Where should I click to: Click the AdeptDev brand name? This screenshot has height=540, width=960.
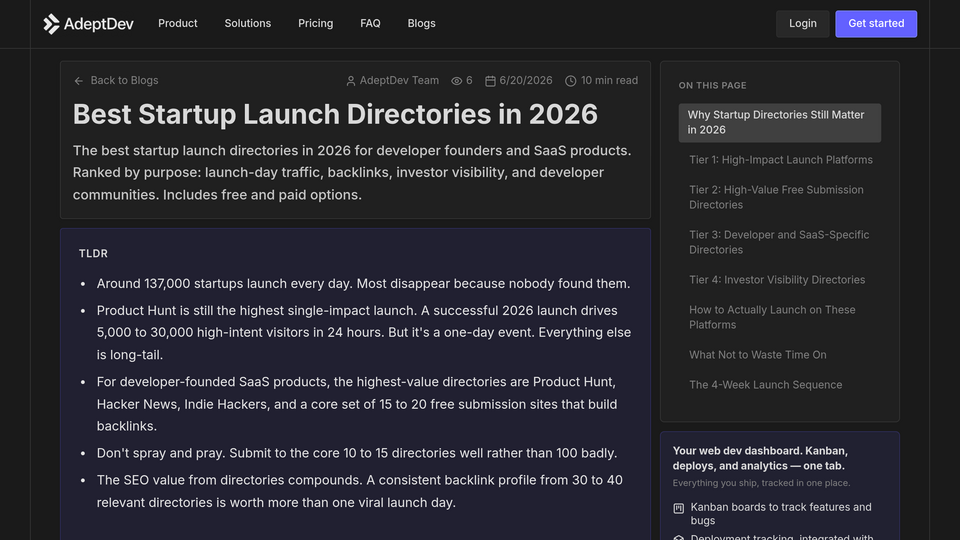pos(99,24)
